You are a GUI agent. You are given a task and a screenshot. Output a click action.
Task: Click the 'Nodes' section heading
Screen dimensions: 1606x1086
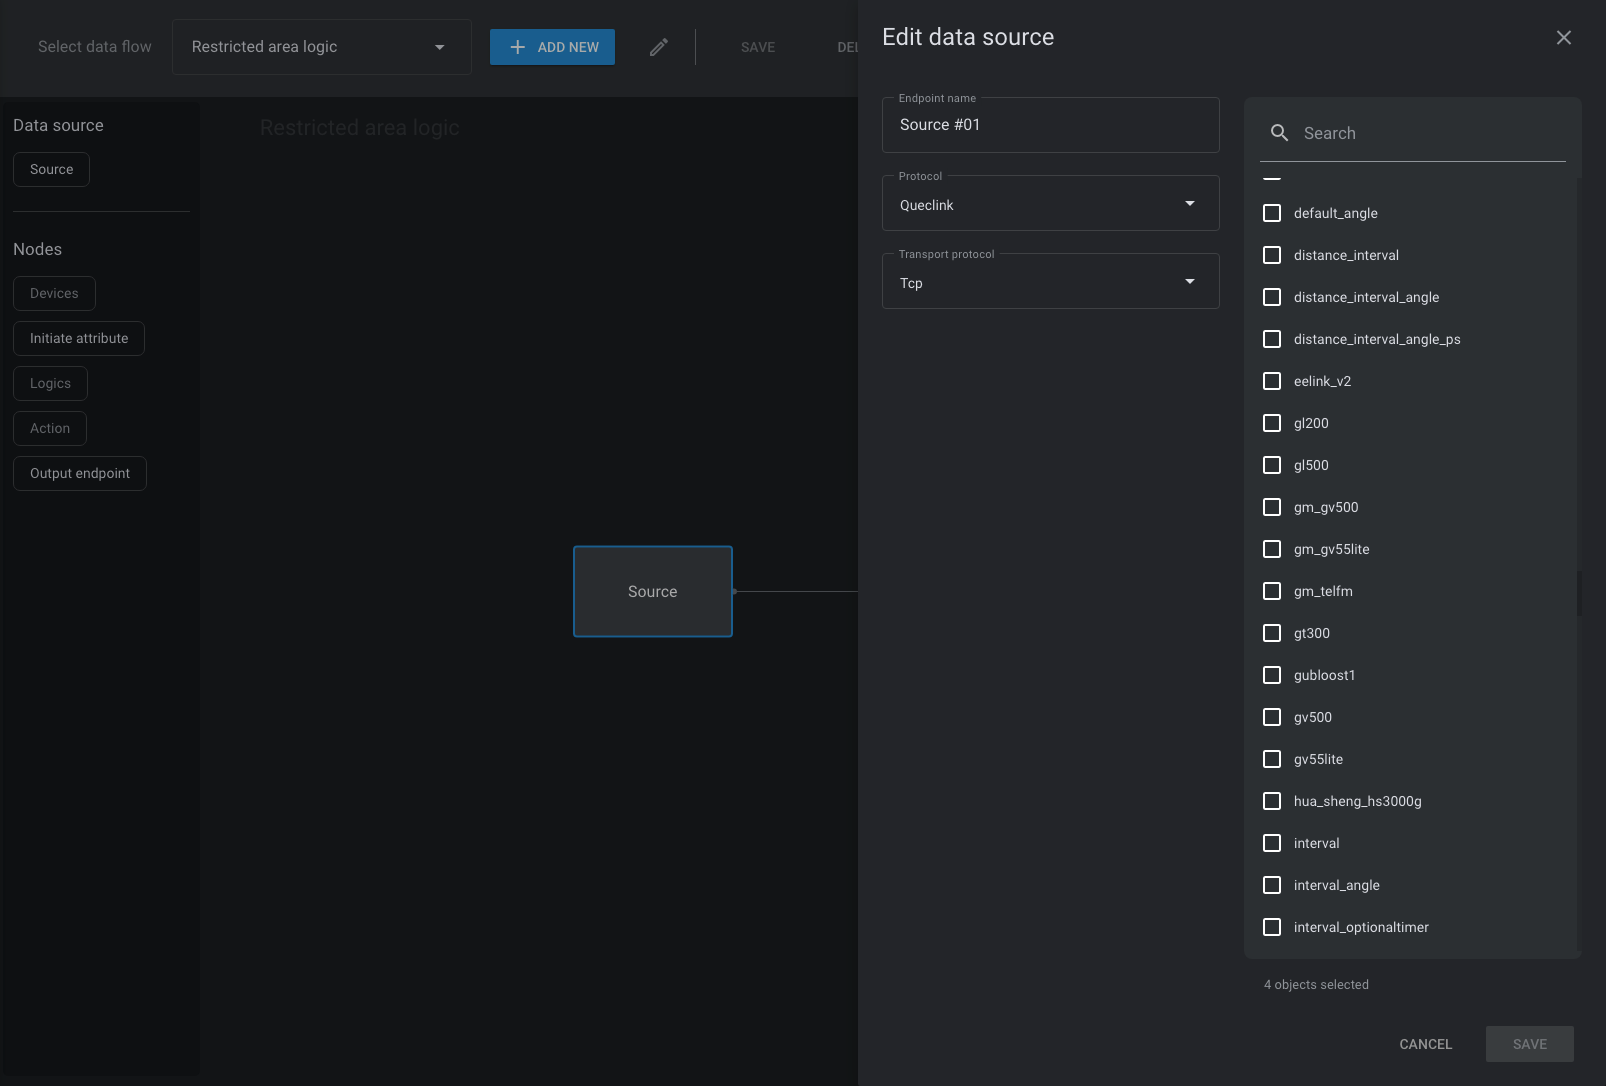(x=37, y=249)
